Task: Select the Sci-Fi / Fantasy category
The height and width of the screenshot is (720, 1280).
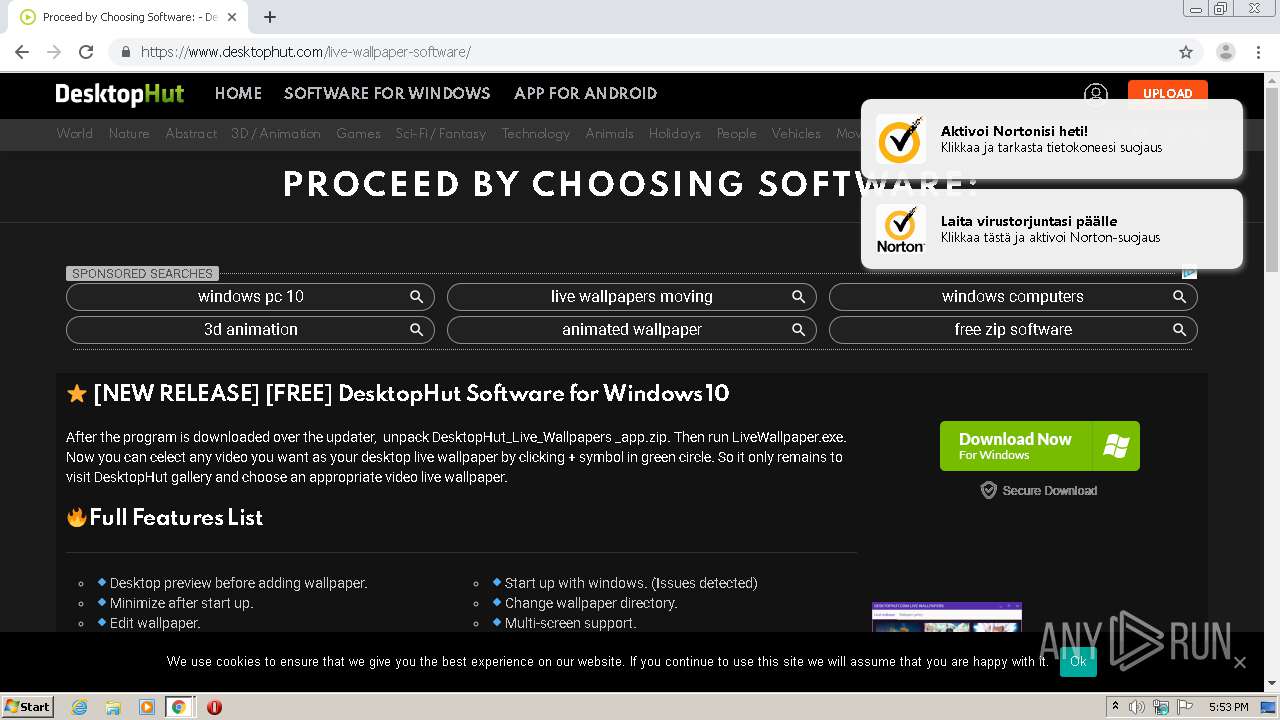Action: [441, 133]
